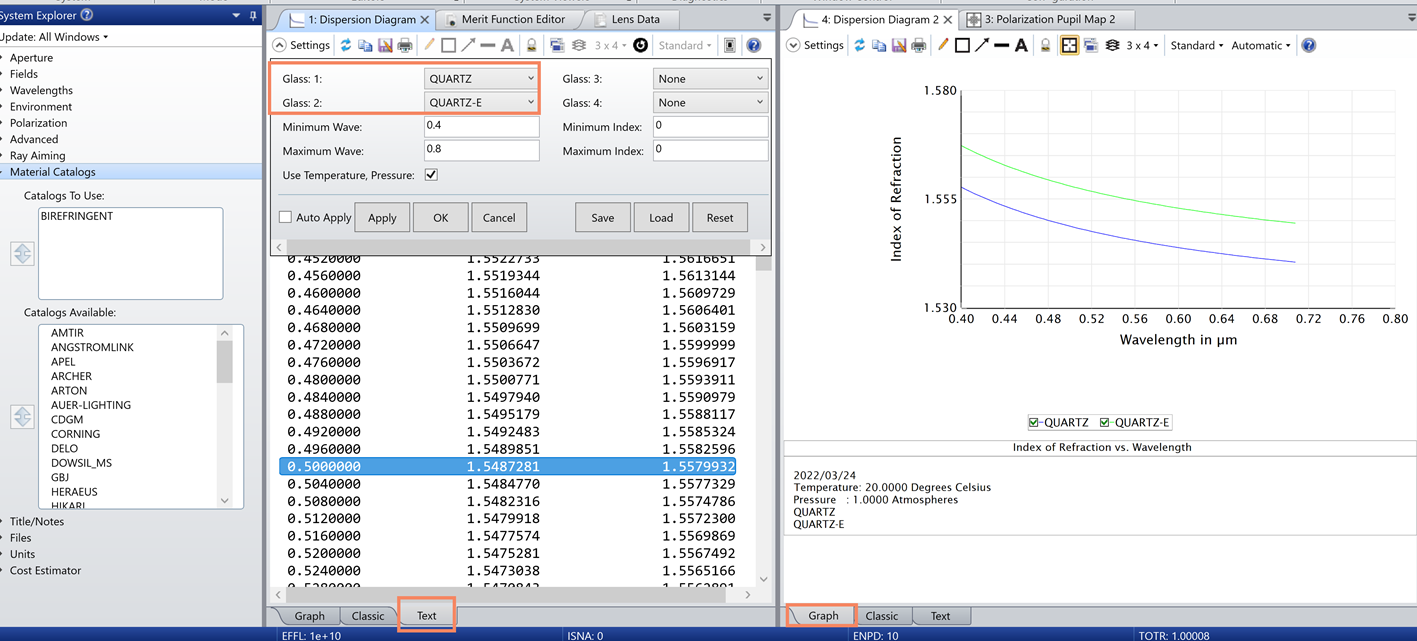Open the Glass 3 None dropdown

[710, 78]
